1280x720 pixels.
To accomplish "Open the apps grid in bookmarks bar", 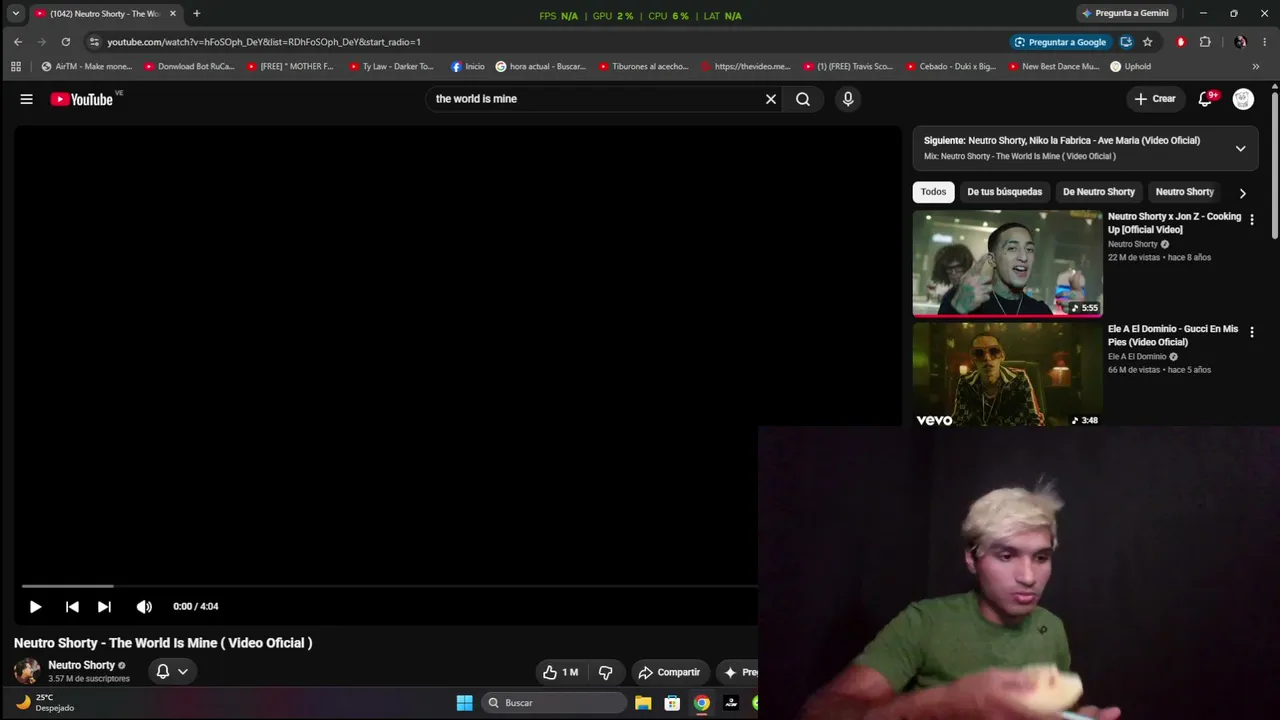I will (16, 67).
